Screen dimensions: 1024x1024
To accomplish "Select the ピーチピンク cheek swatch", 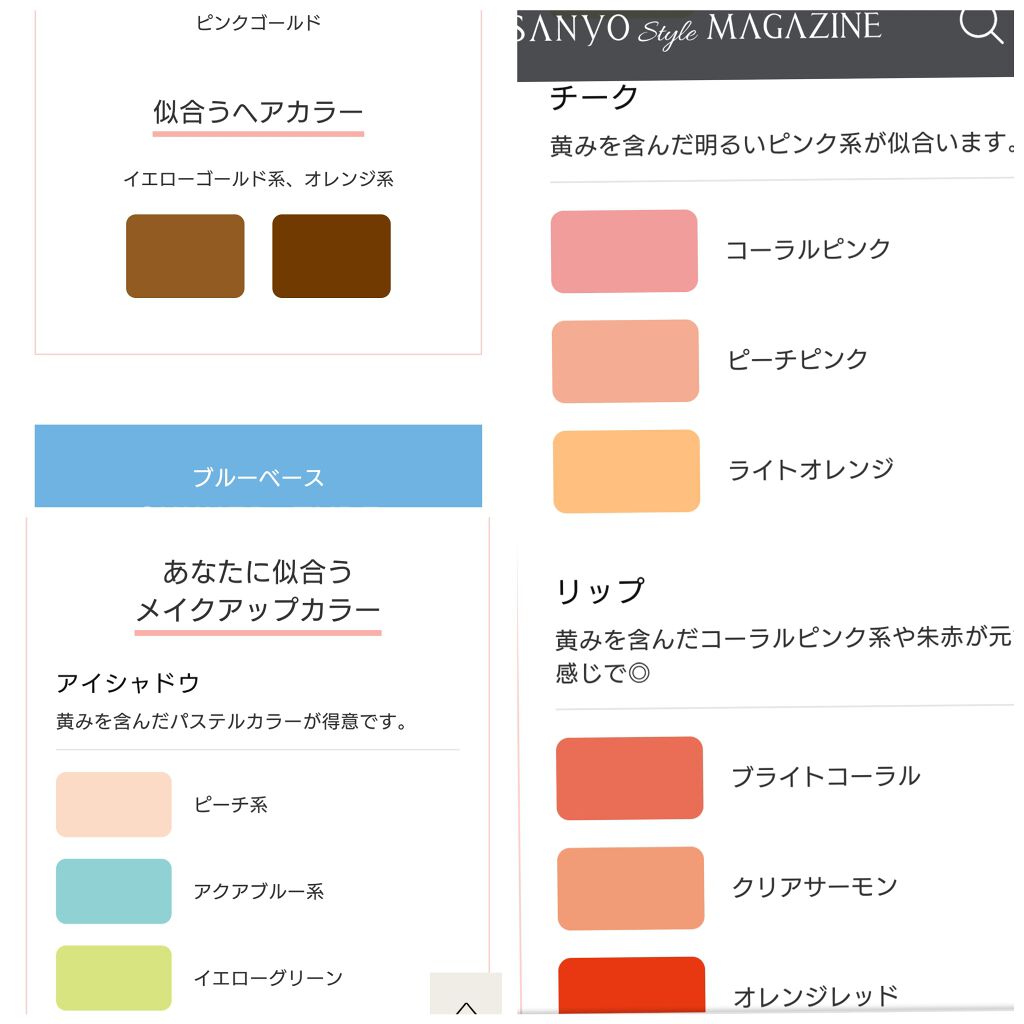I will click(624, 361).
